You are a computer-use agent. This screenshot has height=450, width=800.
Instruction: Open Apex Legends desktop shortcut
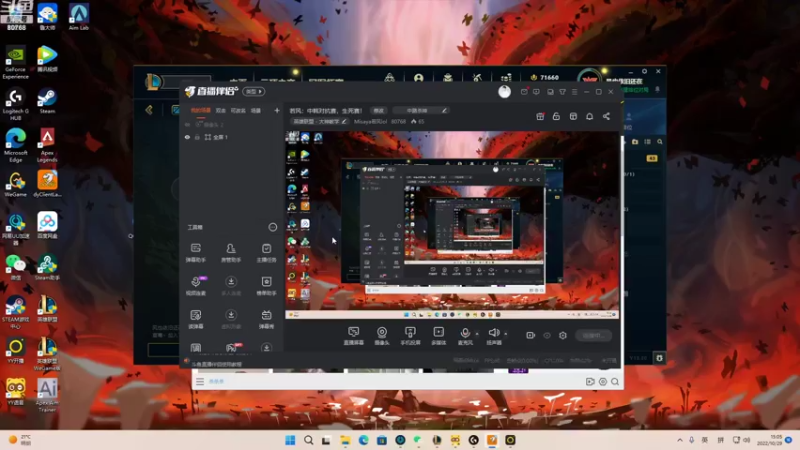[47, 145]
